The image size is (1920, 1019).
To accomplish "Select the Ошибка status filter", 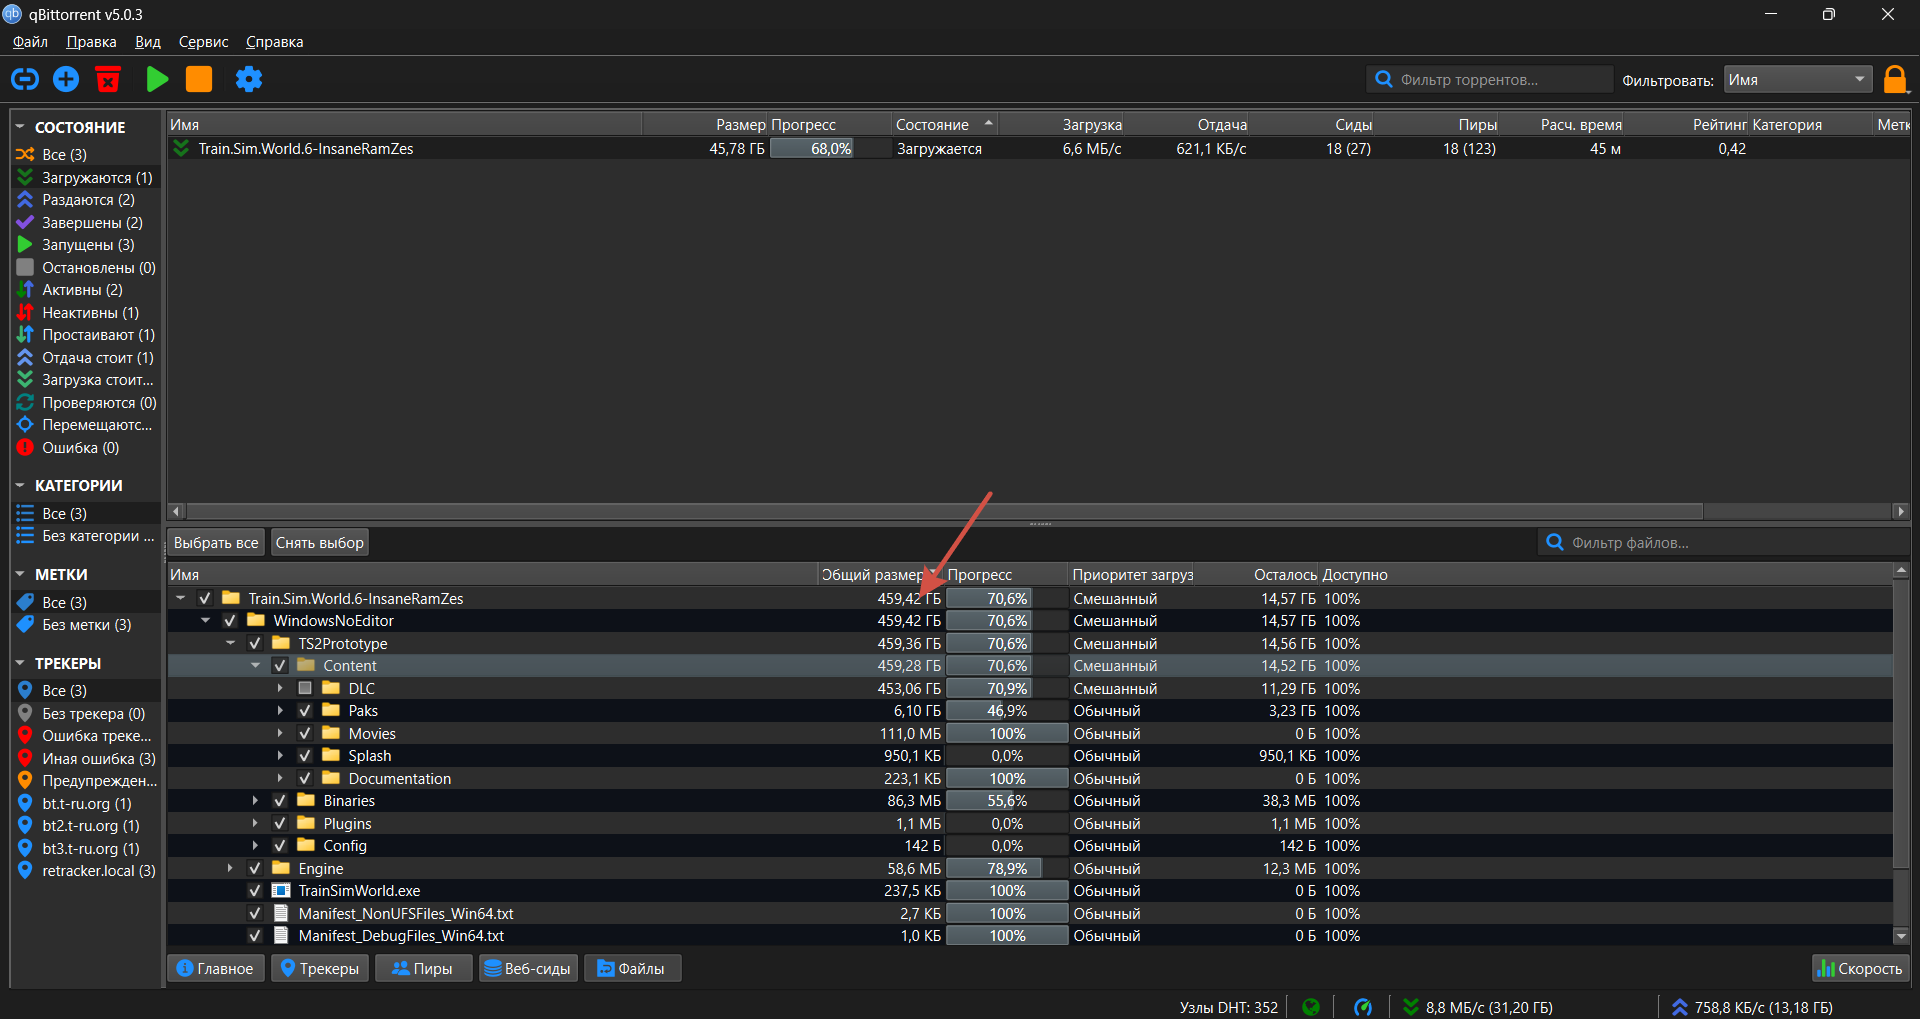I will (86, 448).
